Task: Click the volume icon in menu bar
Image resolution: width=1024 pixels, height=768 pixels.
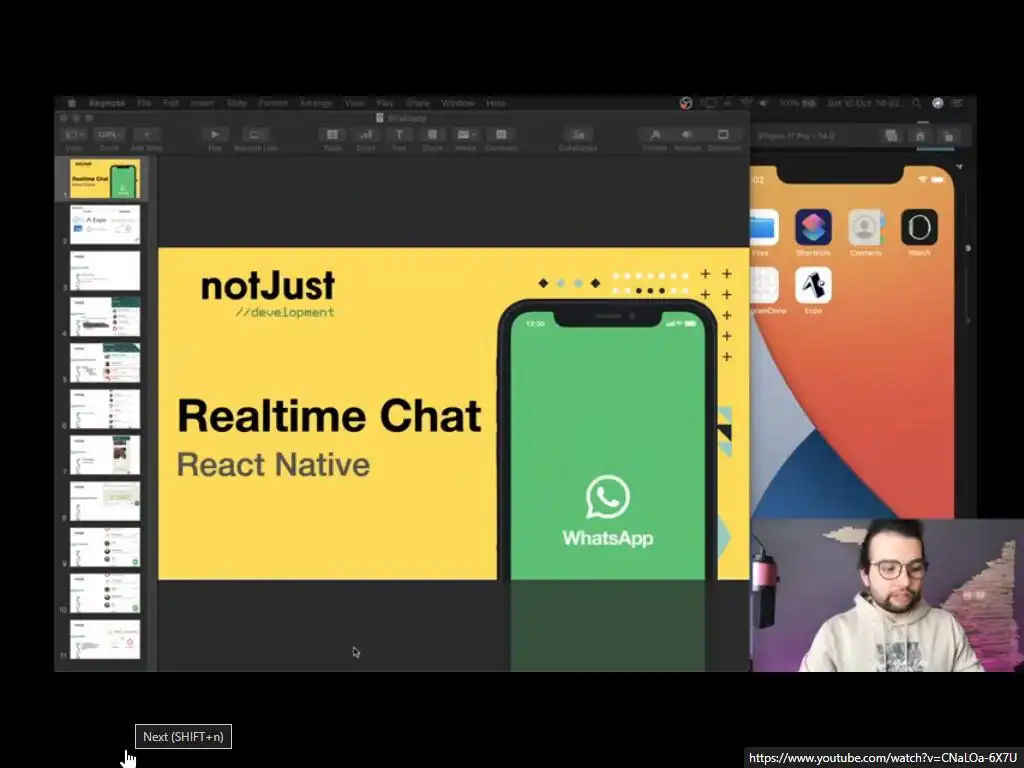Action: tap(763, 103)
